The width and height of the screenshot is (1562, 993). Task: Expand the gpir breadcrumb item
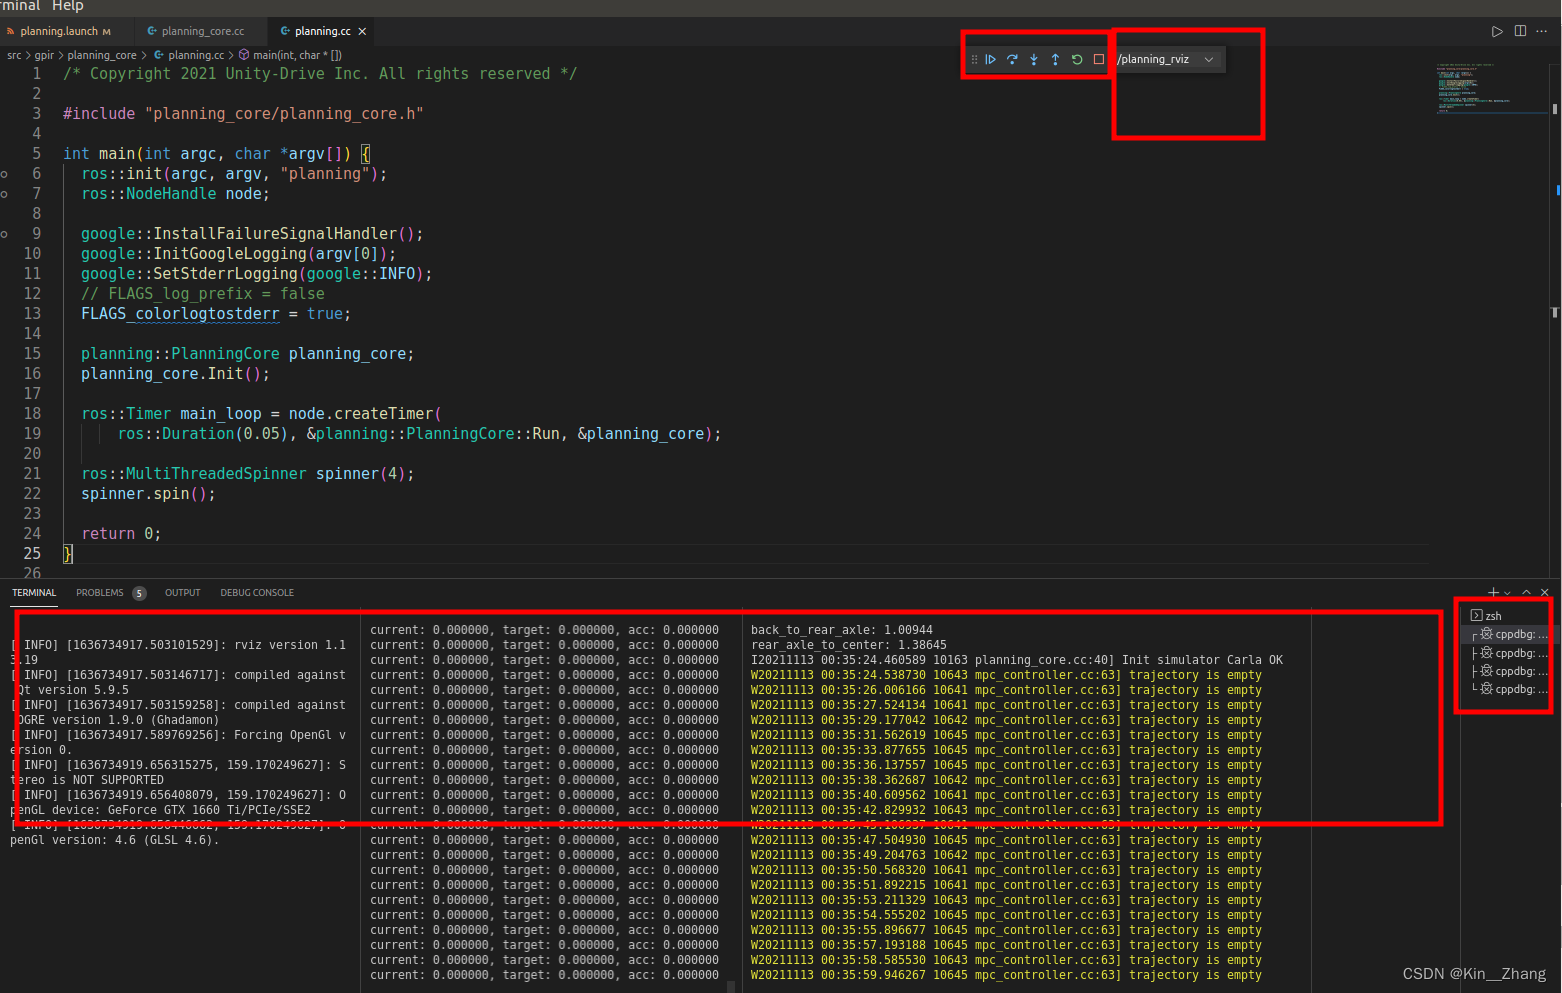[x=44, y=55]
